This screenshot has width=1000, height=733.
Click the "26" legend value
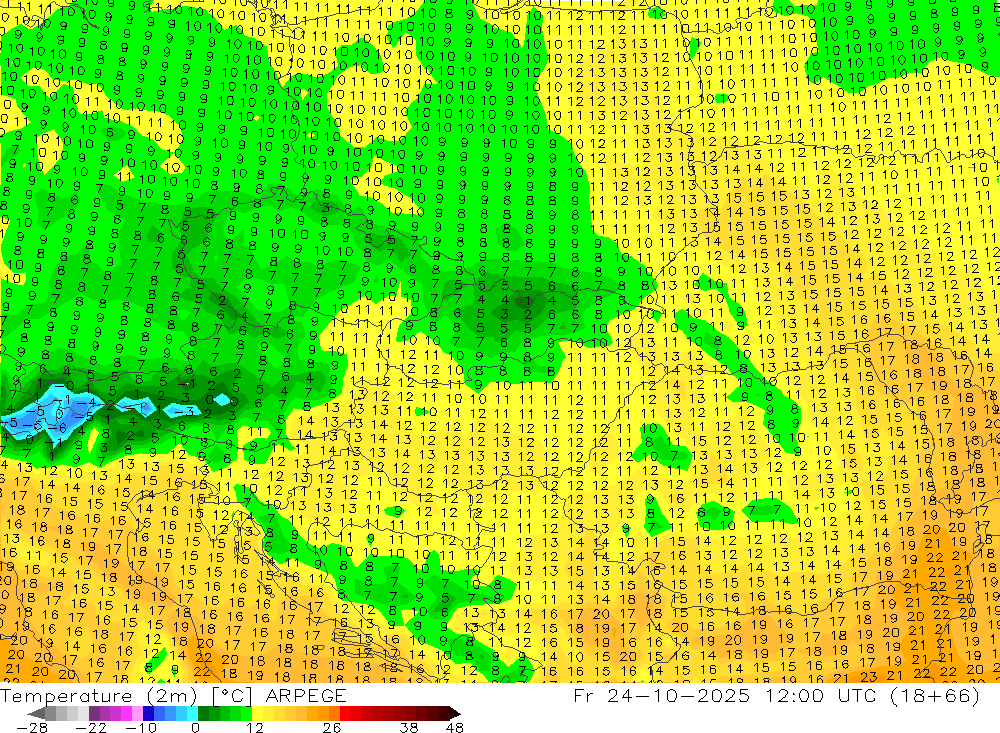point(332,727)
